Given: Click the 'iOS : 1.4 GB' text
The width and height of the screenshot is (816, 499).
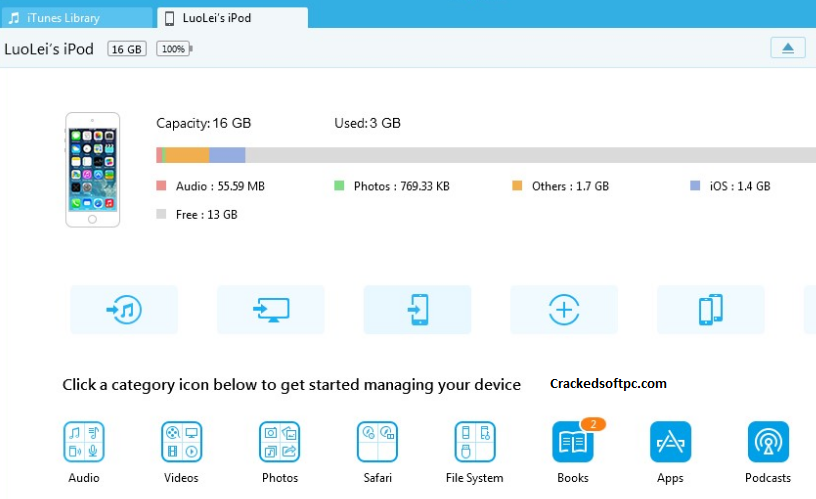Looking at the screenshot, I should pos(740,186).
